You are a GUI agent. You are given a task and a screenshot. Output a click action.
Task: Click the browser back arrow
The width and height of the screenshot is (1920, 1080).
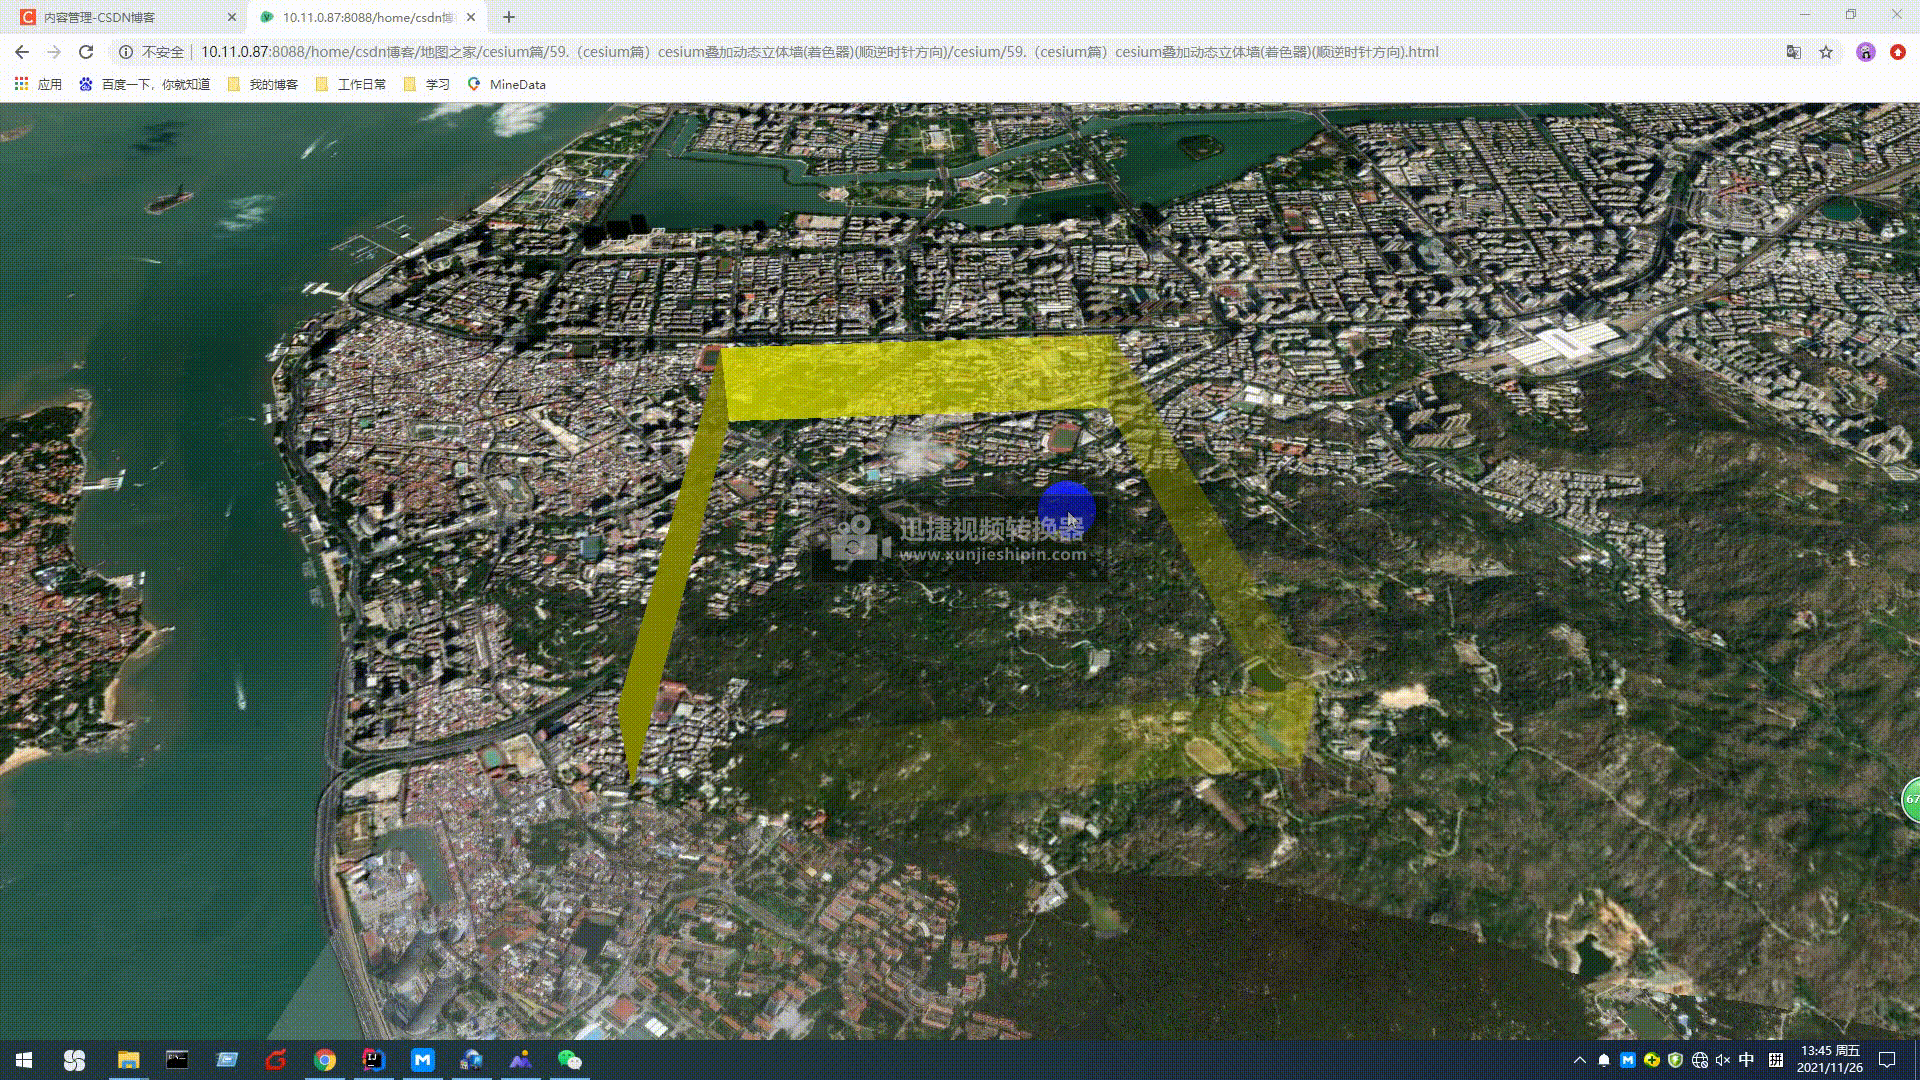pos(22,52)
